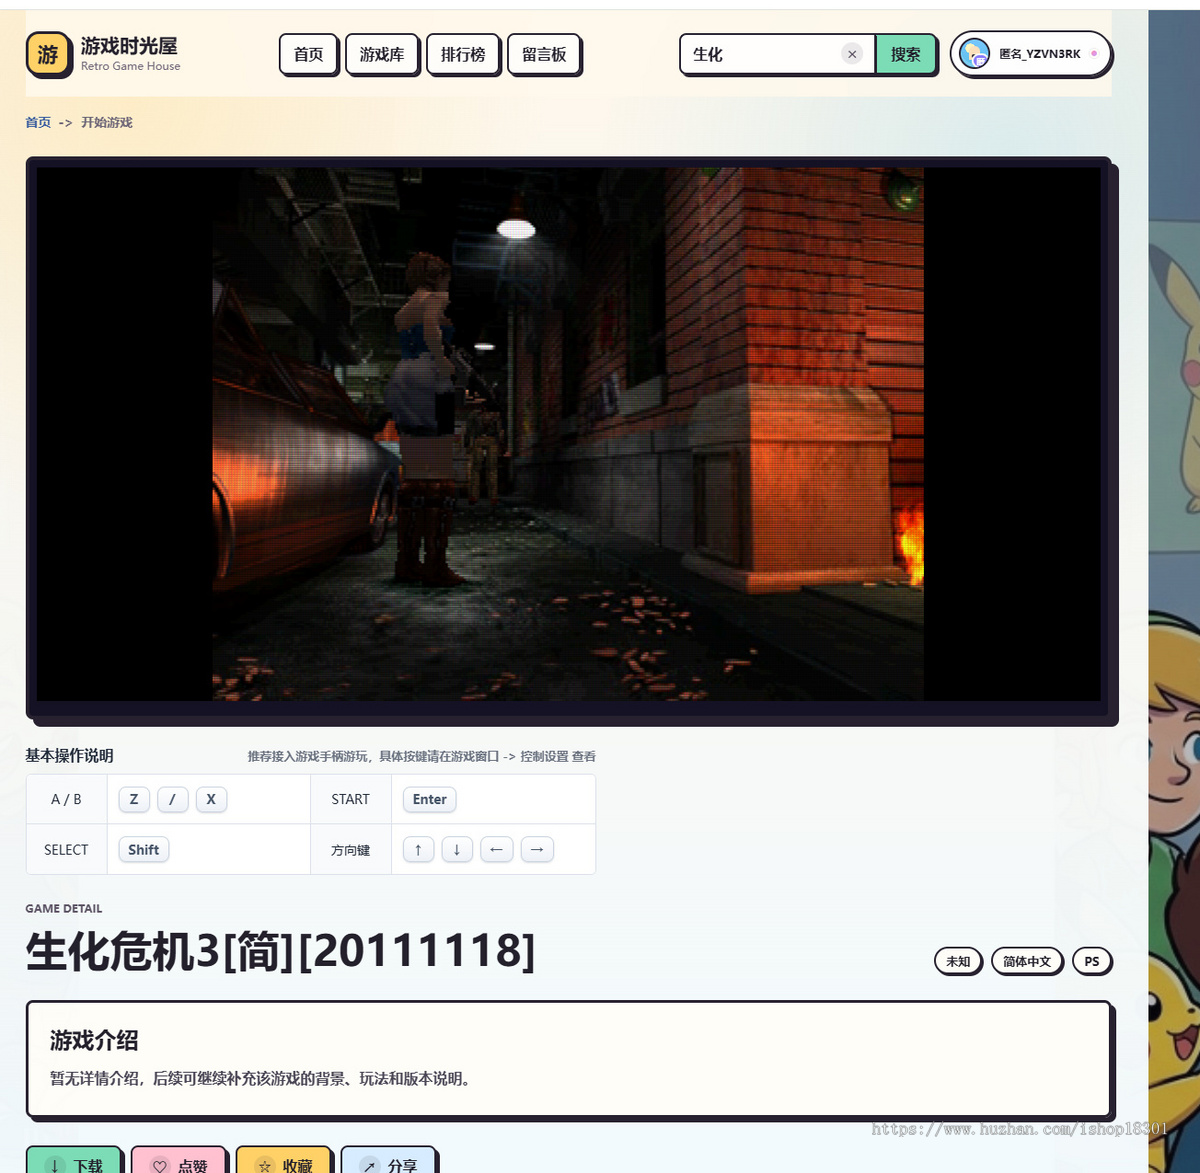Click the X key cap

click(211, 799)
